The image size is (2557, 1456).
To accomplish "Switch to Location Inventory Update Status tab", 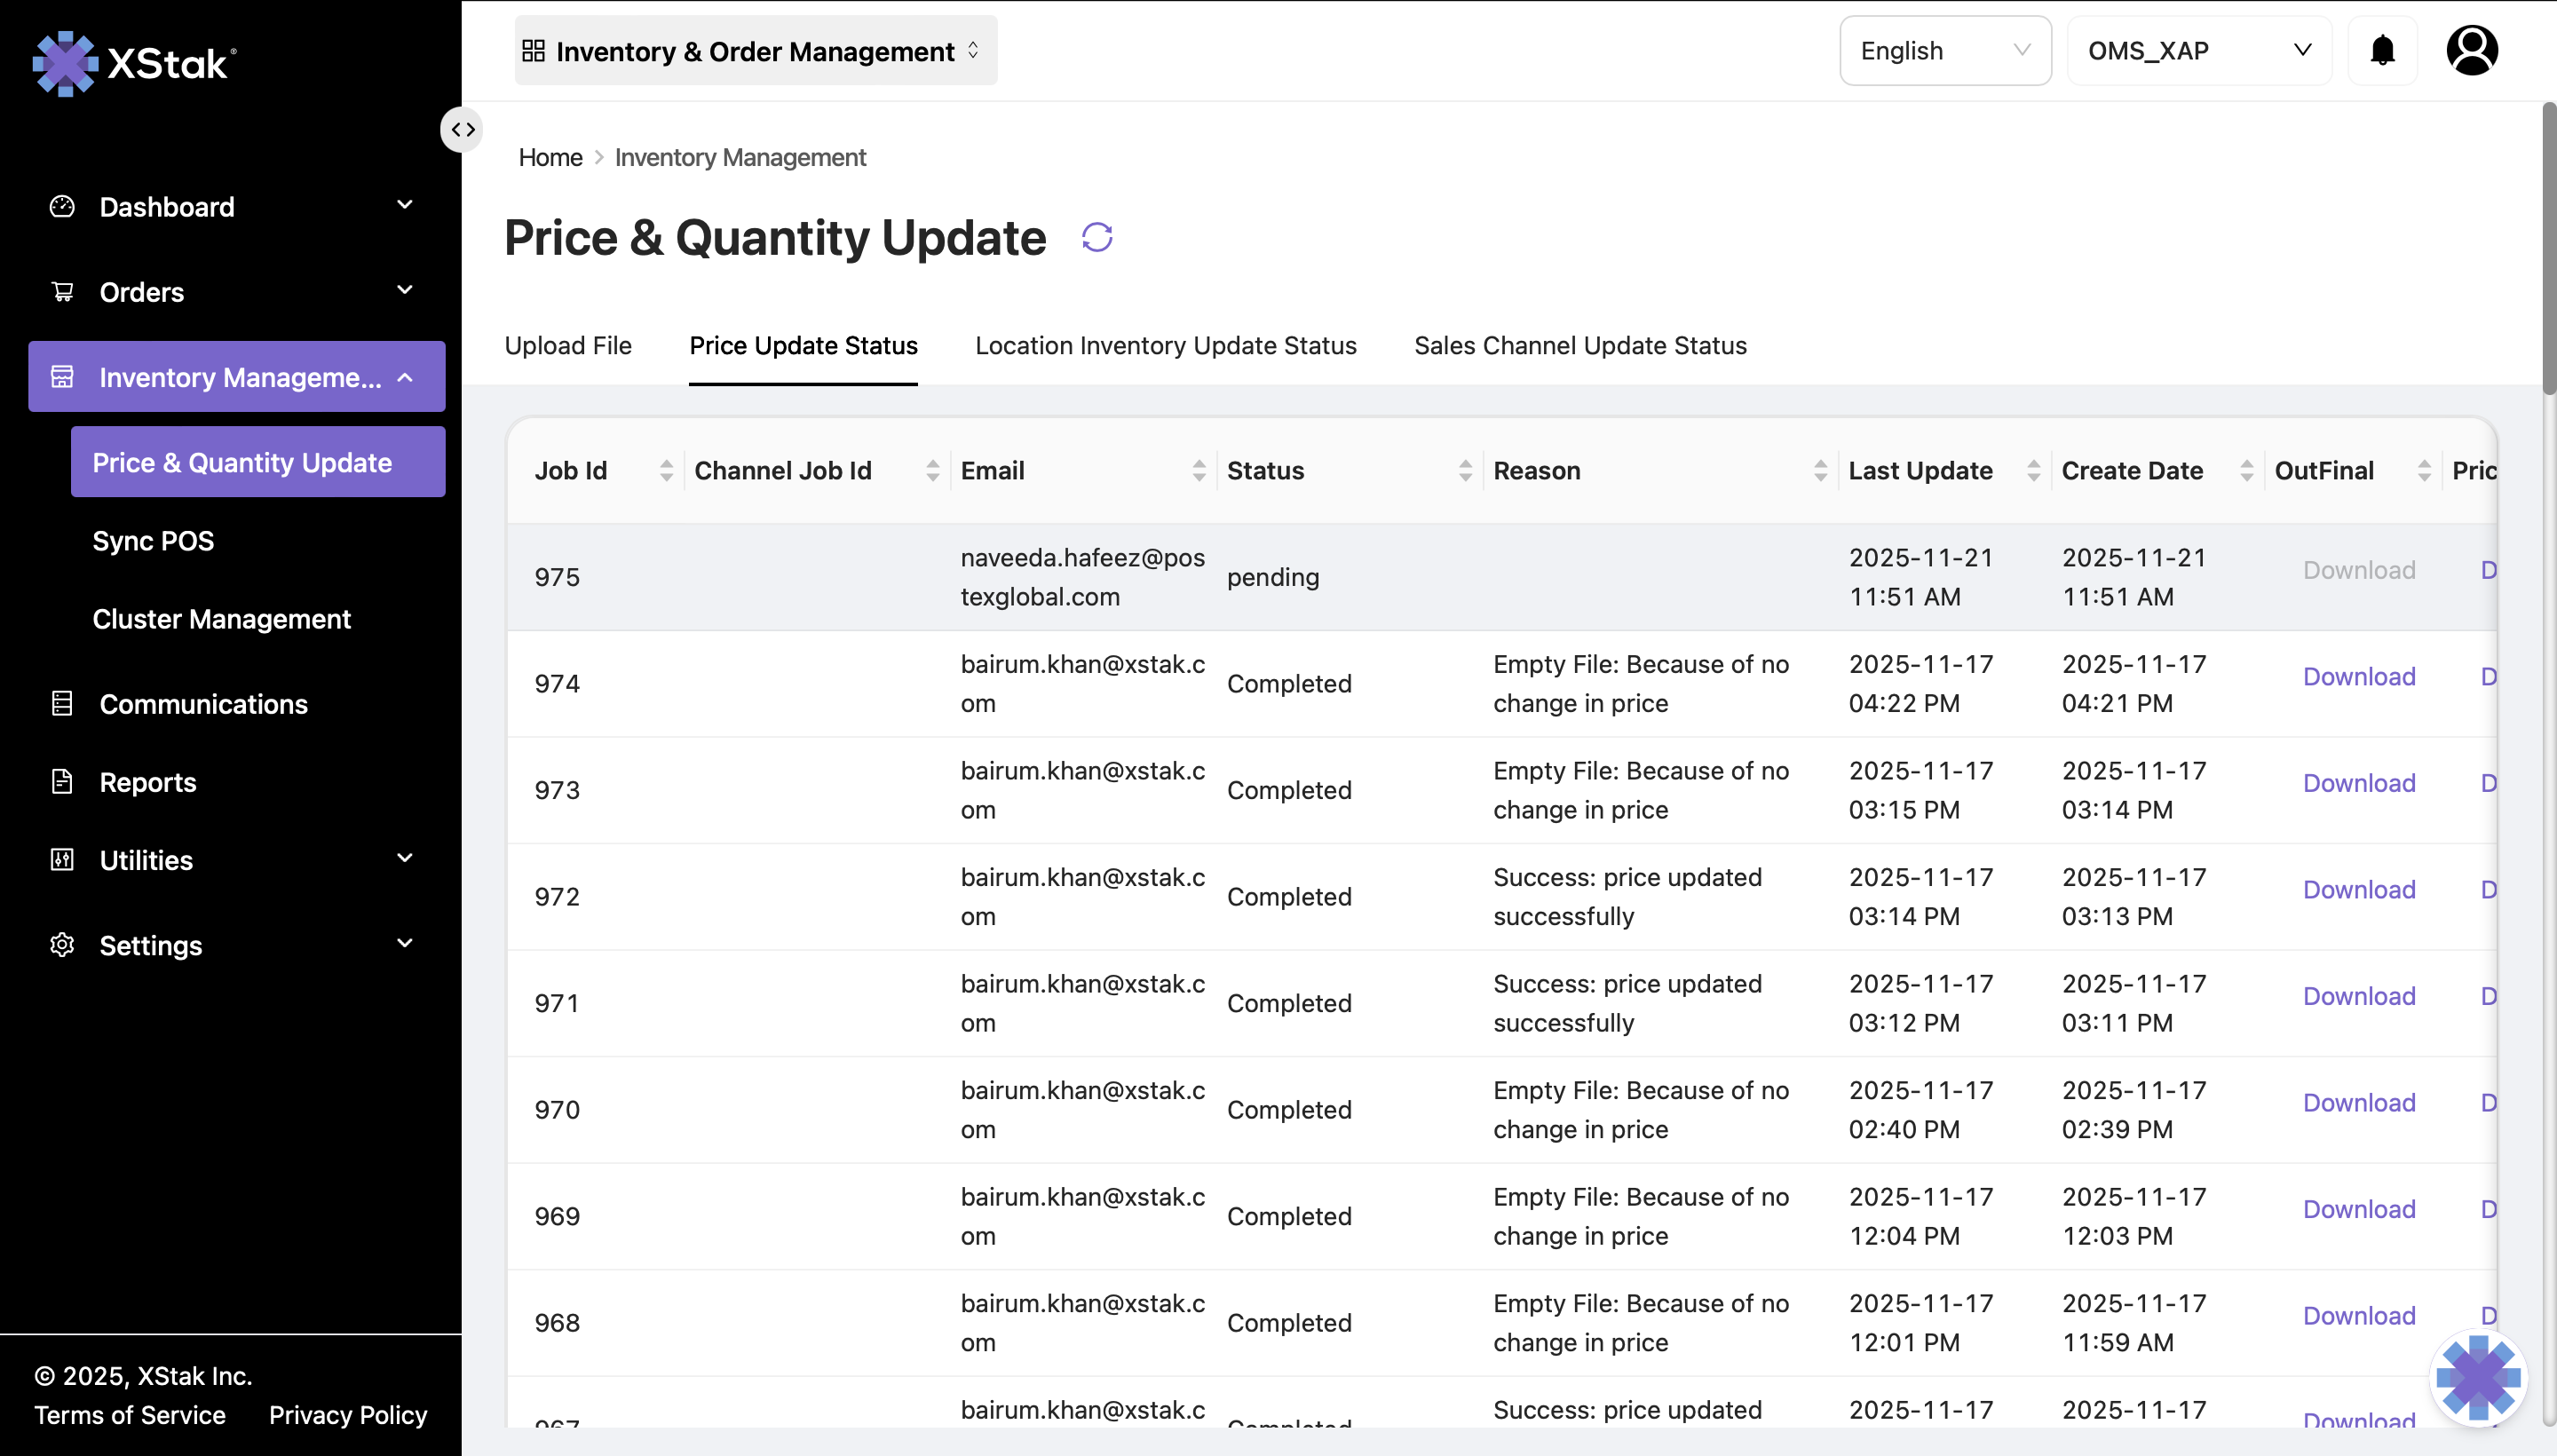I will point(1165,345).
